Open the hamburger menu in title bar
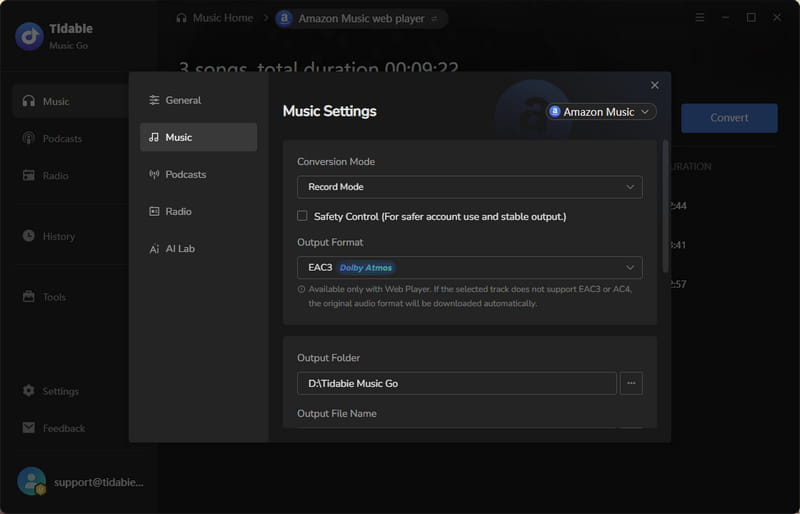Screen dimensions: 800x514 [700, 18]
